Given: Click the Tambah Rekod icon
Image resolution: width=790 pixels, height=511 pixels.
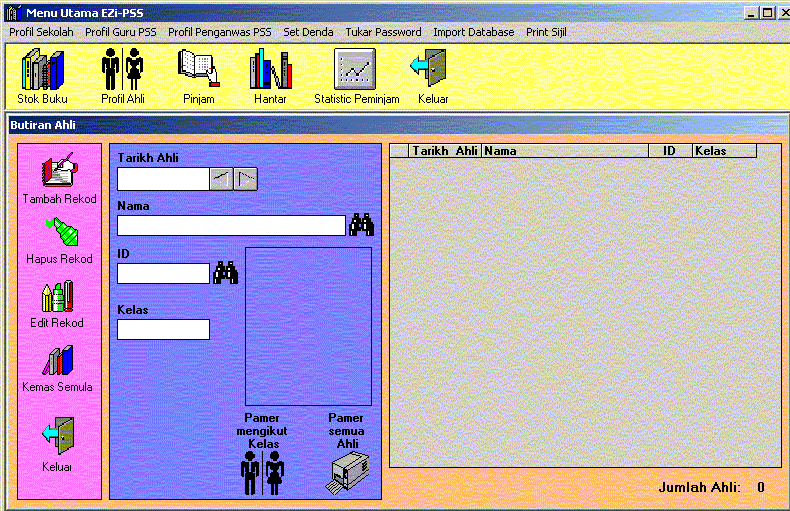Looking at the screenshot, I should [x=59, y=170].
